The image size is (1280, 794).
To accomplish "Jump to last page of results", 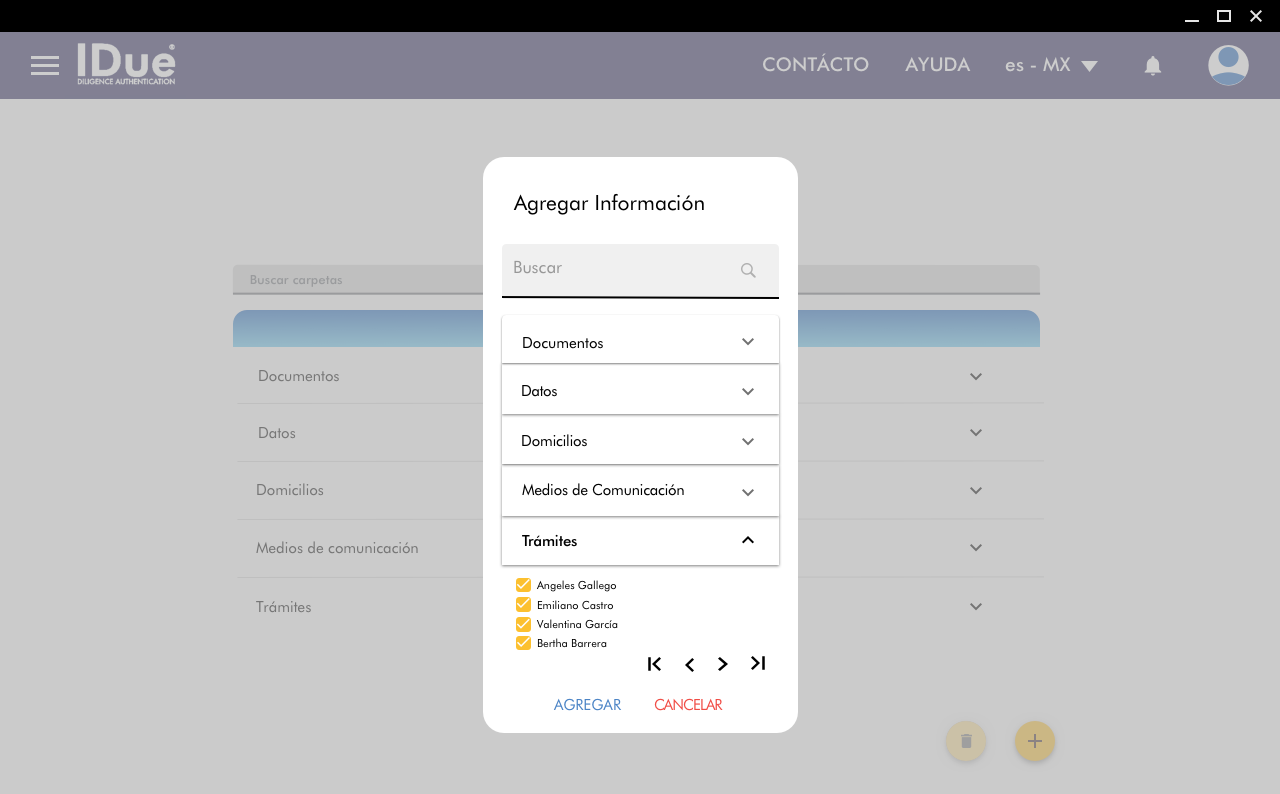I will tap(758, 664).
